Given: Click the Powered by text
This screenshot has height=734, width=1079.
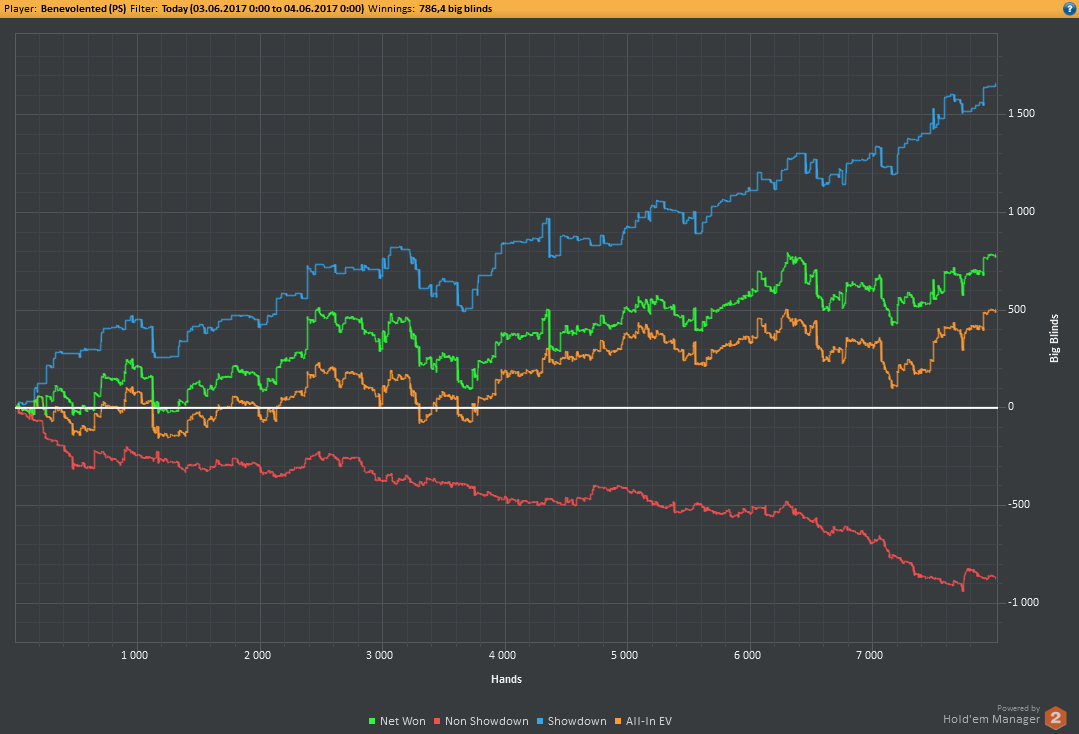Looking at the screenshot, I should coord(1018,708).
